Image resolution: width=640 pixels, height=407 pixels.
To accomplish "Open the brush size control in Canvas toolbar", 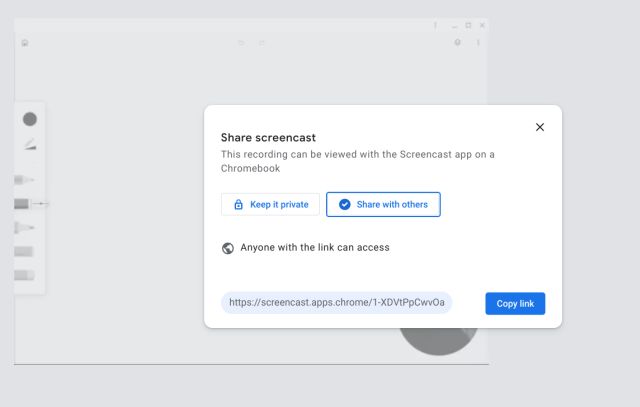I will coord(30,145).
